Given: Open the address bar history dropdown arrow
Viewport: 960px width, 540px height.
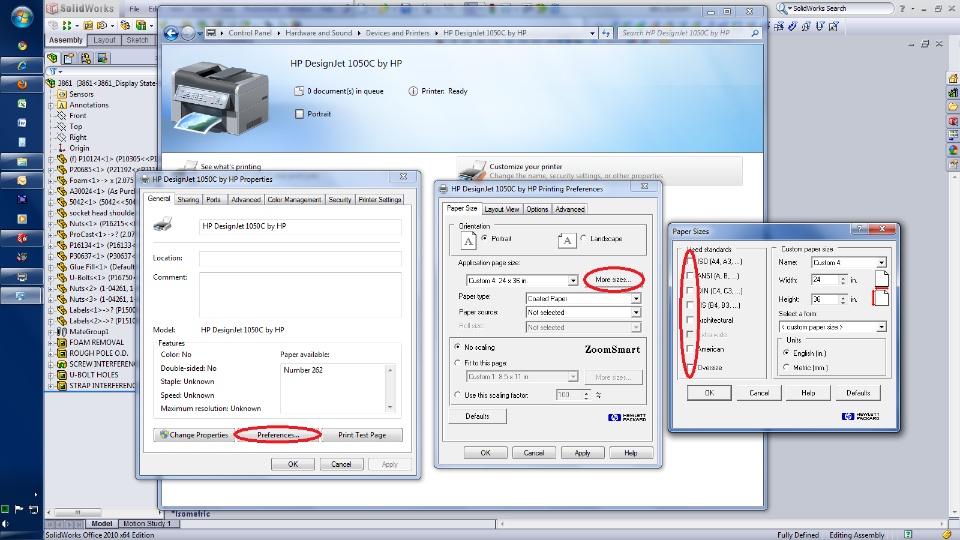Looking at the screenshot, I should click(592, 33).
